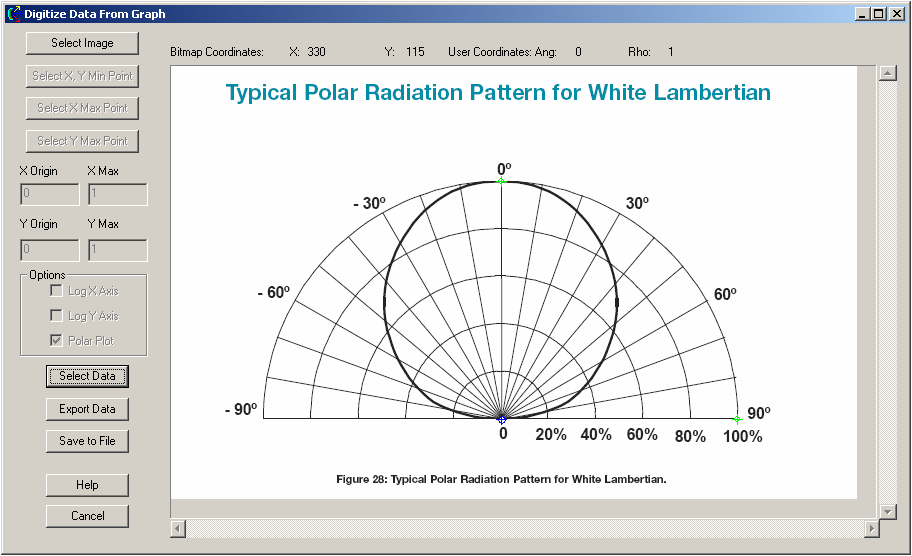This screenshot has width=912, height=556.
Task: Focus the Y Origin input field
Action: [49, 250]
